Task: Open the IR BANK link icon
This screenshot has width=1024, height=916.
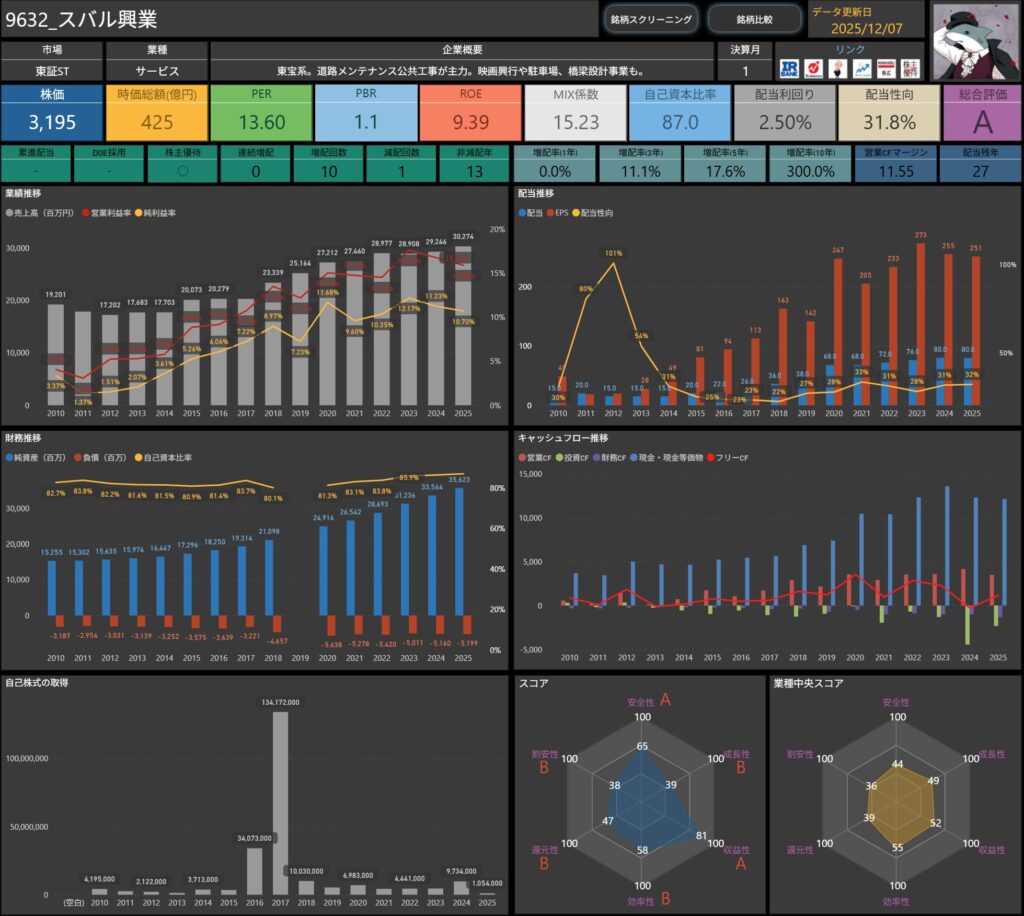Action: (x=789, y=68)
